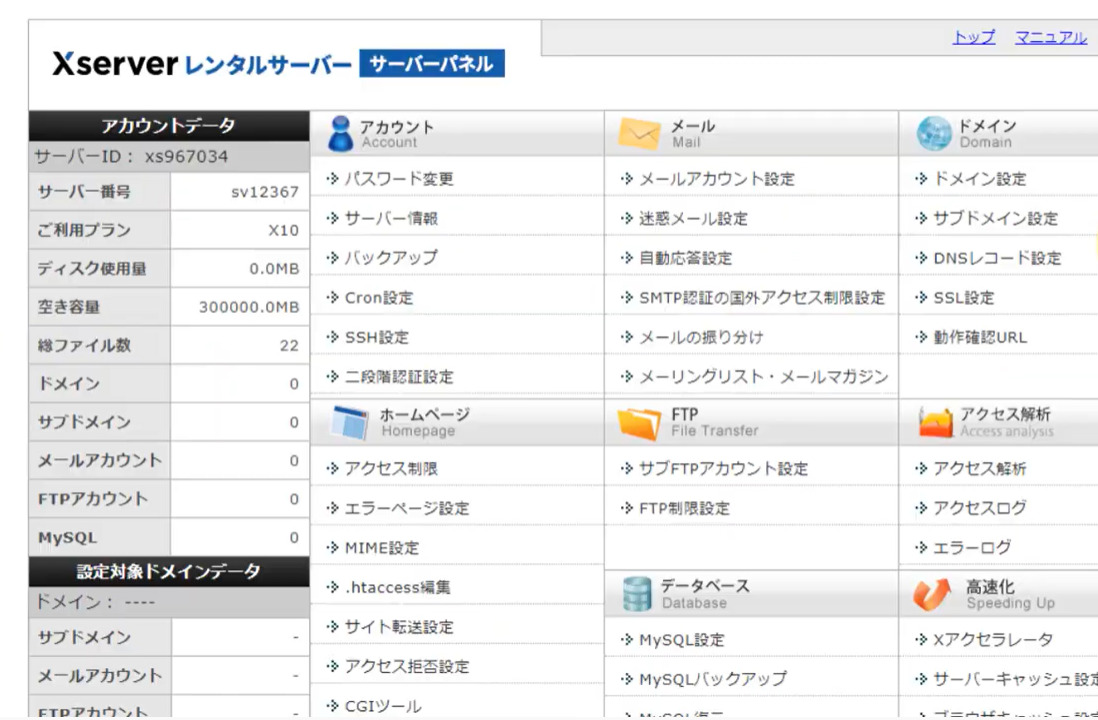Click the Access analysis chart icon
This screenshot has height=720, width=1098.
point(936,422)
